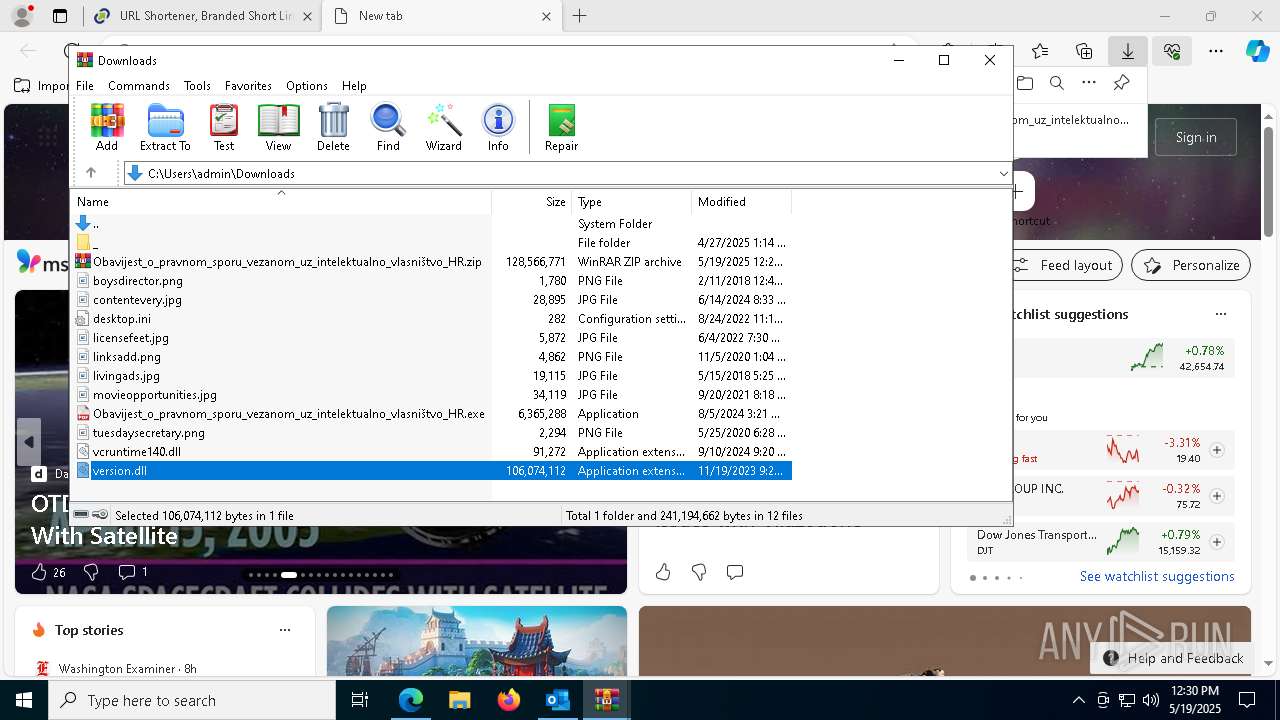The image size is (1280, 720).
Task: Sort files by Modified column header
Action: click(x=741, y=202)
